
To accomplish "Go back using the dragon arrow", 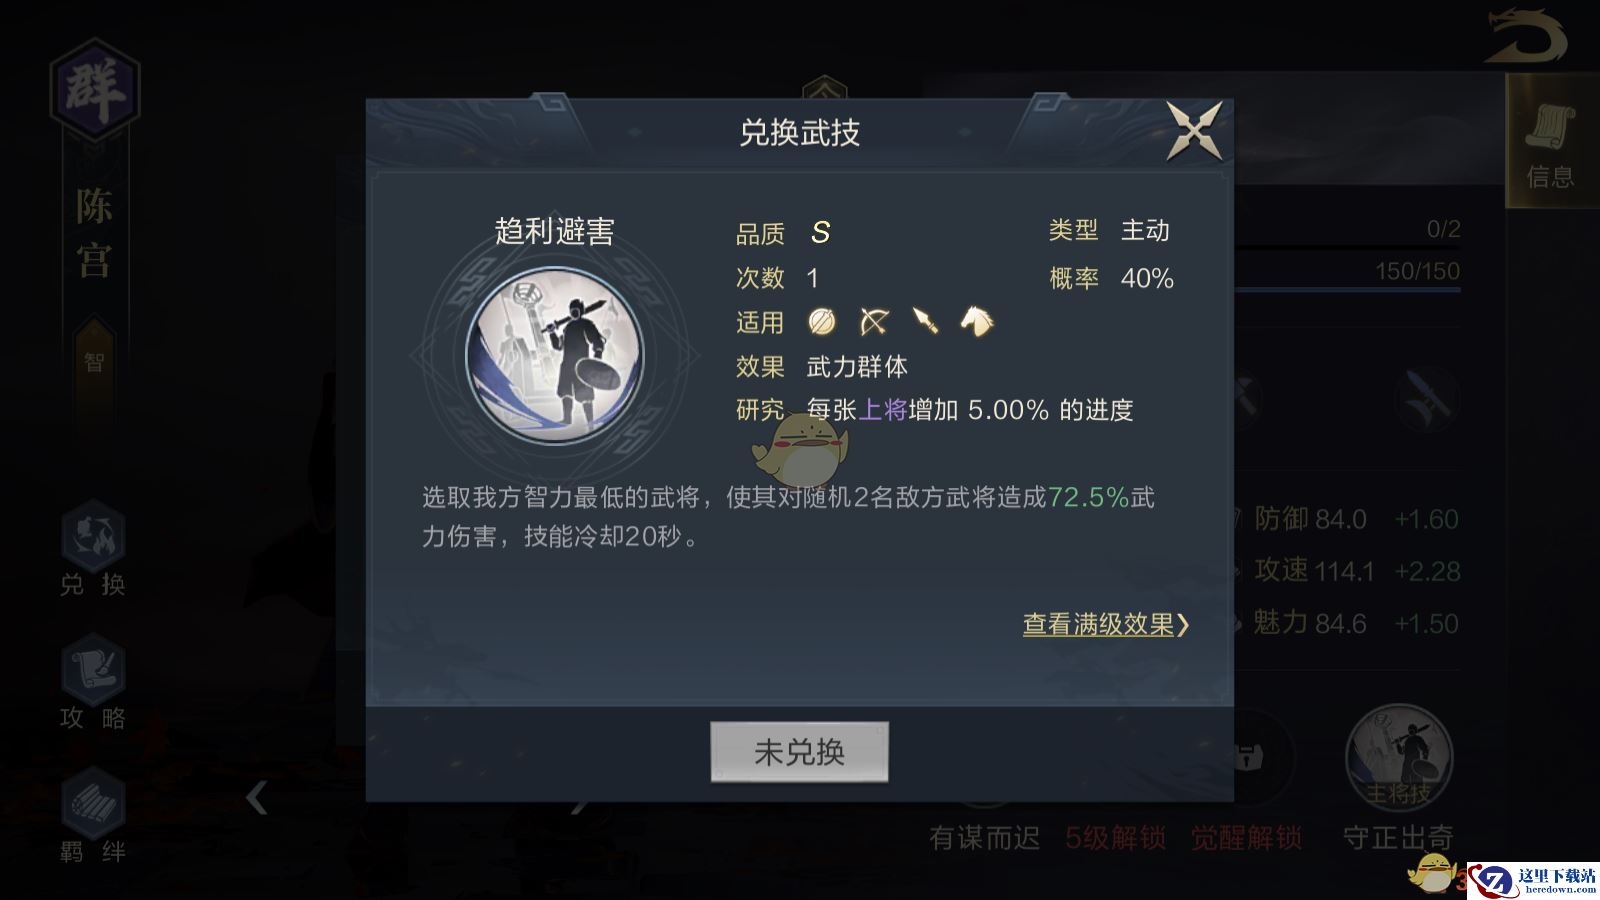I will click(x=1525, y=37).
